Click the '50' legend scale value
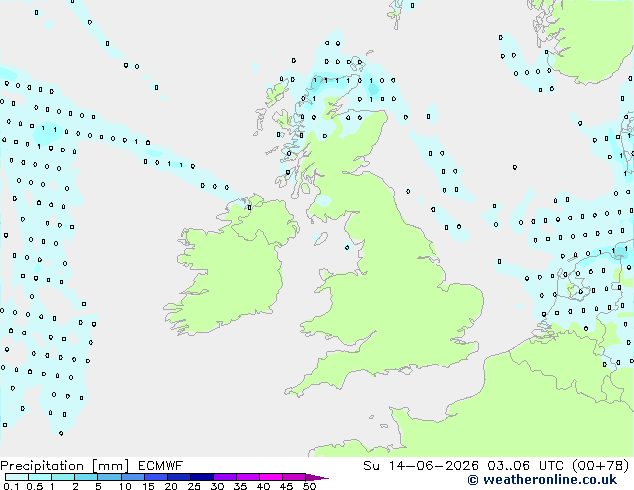This screenshot has width=634, height=490. (309, 486)
